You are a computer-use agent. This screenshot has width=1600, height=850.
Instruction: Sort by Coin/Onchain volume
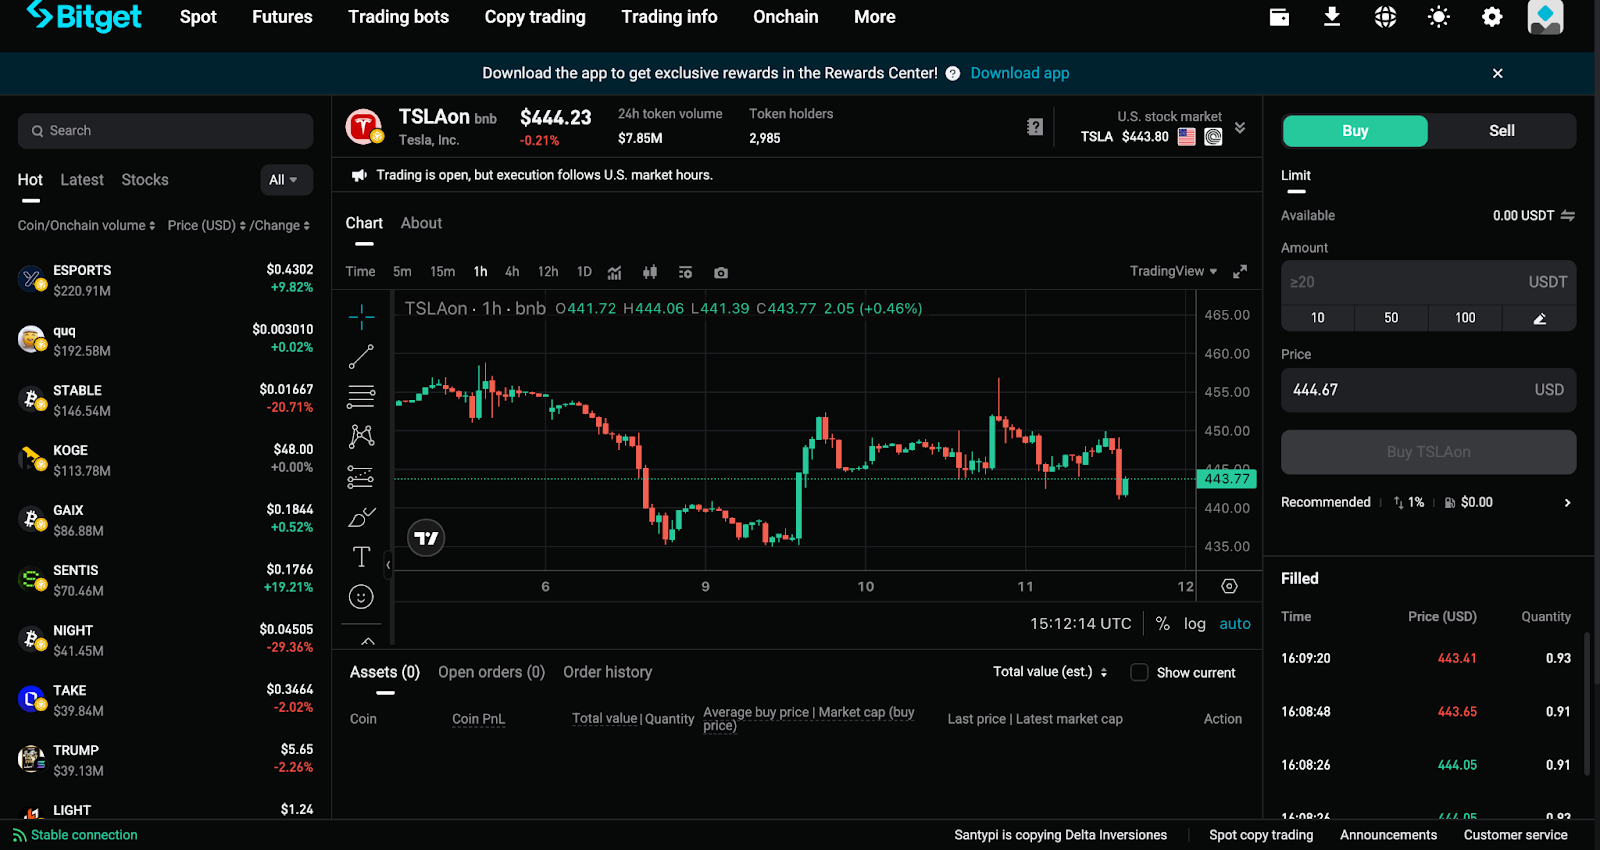86,225
